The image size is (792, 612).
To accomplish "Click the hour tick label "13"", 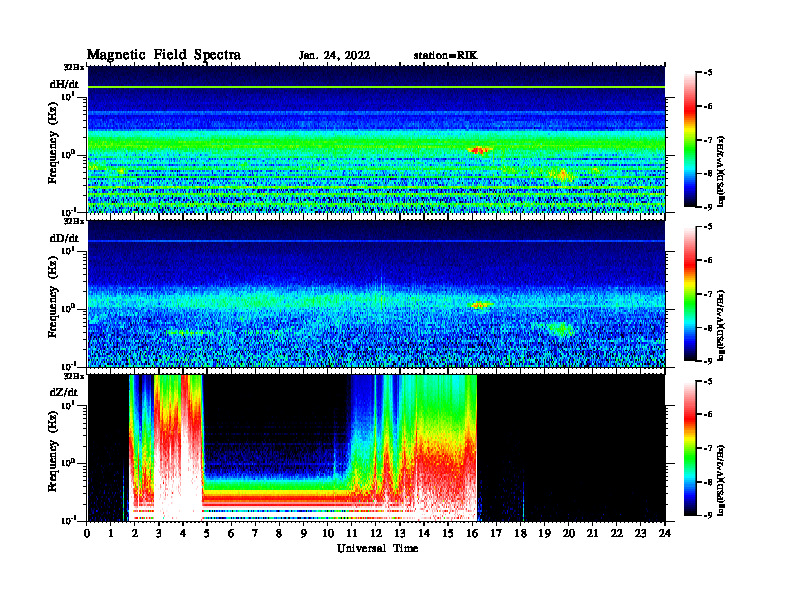I will click(x=400, y=533).
